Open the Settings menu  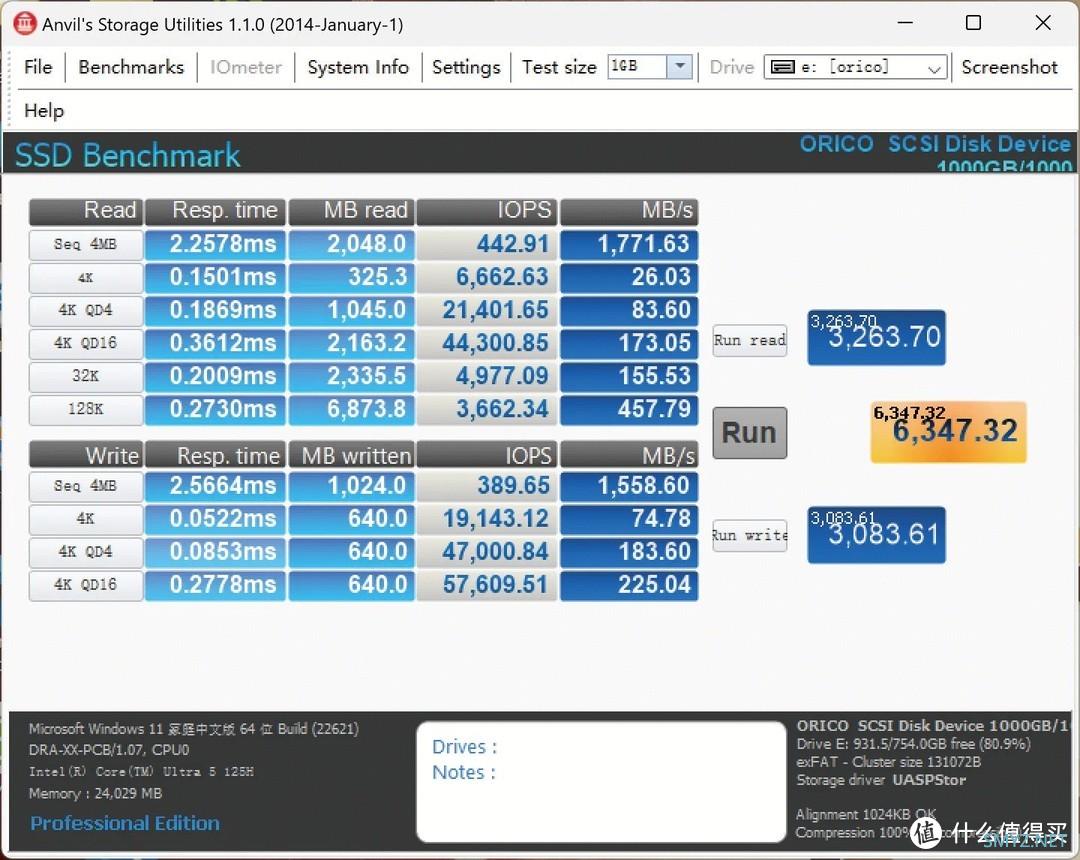(466, 67)
